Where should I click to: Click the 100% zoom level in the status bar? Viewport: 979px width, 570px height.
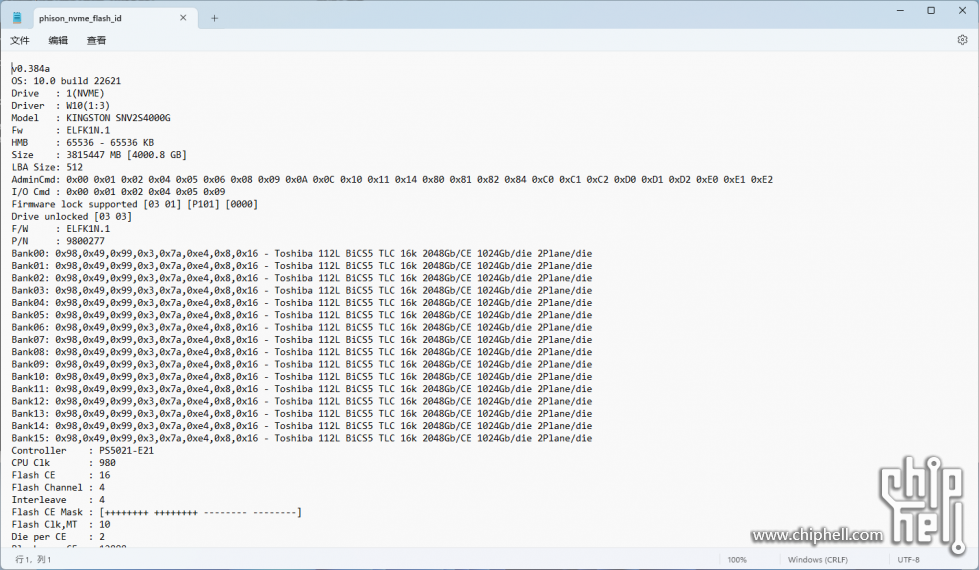[x=737, y=559]
